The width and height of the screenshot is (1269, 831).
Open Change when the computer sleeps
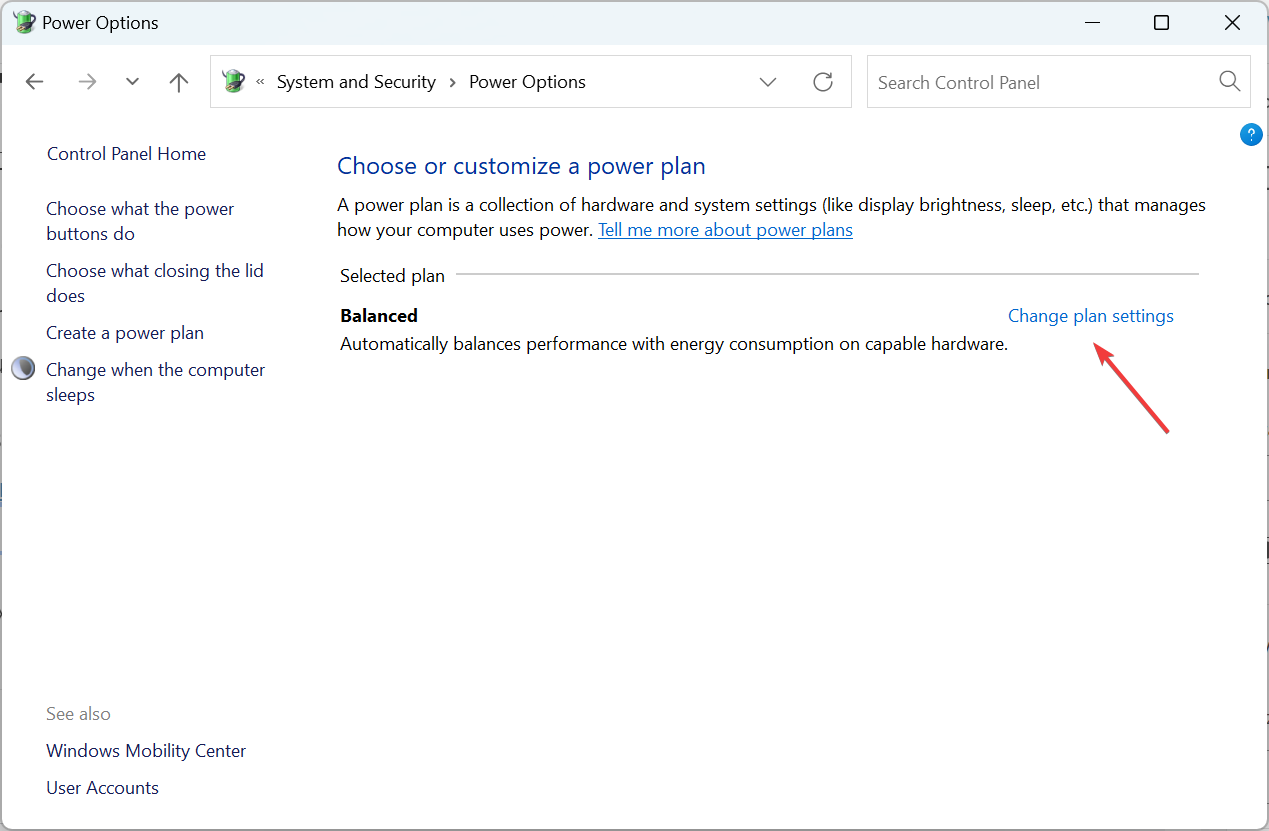(x=155, y=382)
